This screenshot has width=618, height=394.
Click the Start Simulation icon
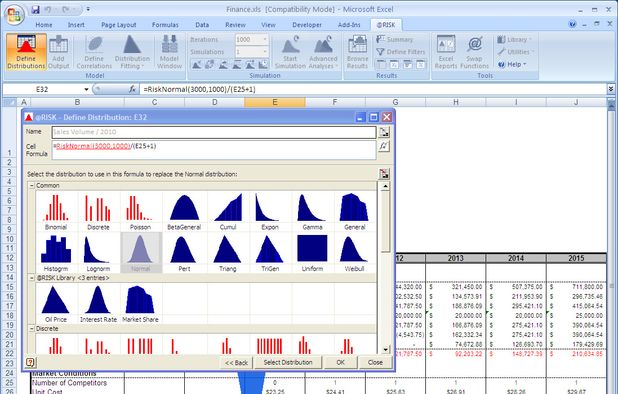tap(290, 52)
